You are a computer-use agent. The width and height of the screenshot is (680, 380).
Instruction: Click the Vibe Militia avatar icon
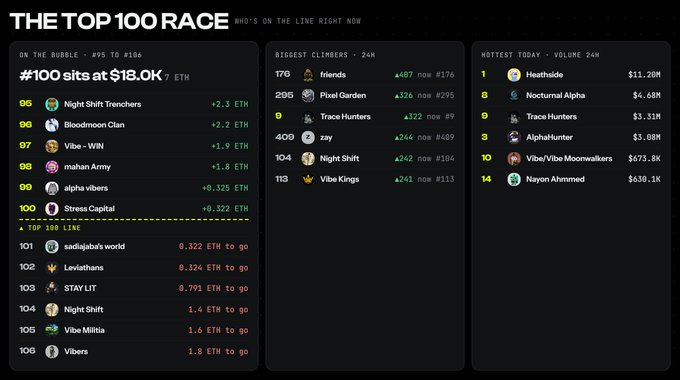[x=52, y=330]
